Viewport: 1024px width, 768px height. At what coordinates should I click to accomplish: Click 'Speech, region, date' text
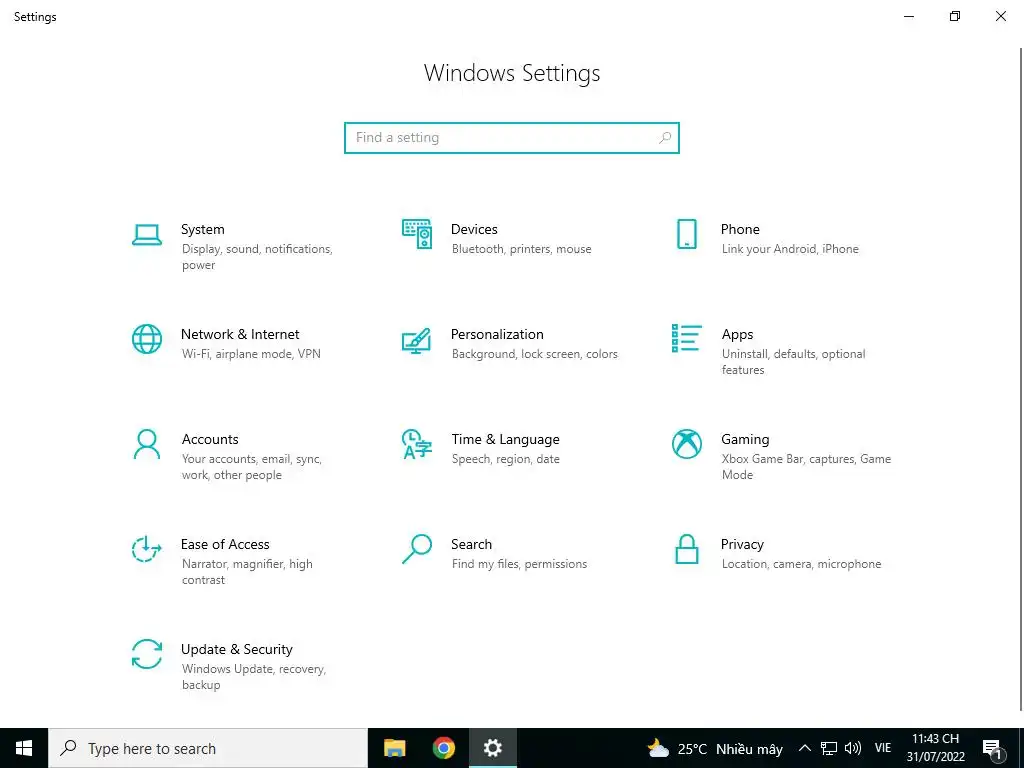[x=505, y=459]
